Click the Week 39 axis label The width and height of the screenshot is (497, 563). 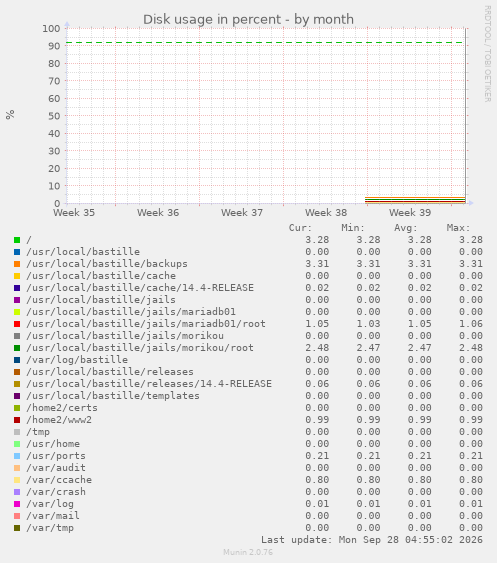point(410,213)
